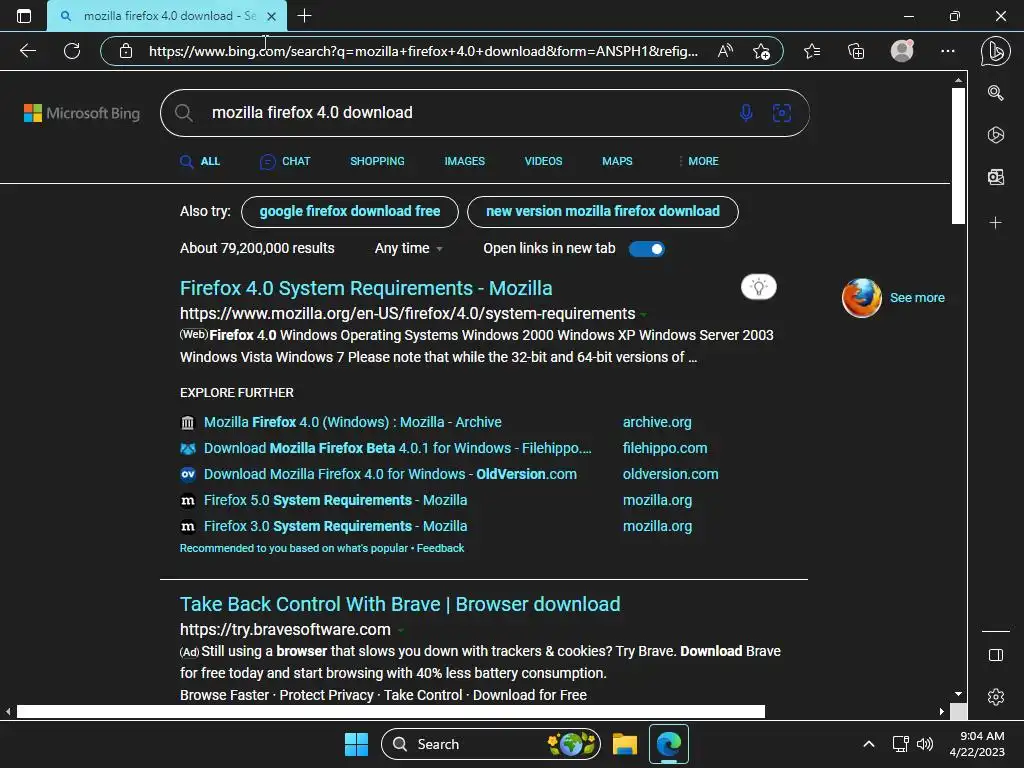Show hidden system tray icons chevron
The width and height of the screenshot is (1024, 768).
coord(869,744)
